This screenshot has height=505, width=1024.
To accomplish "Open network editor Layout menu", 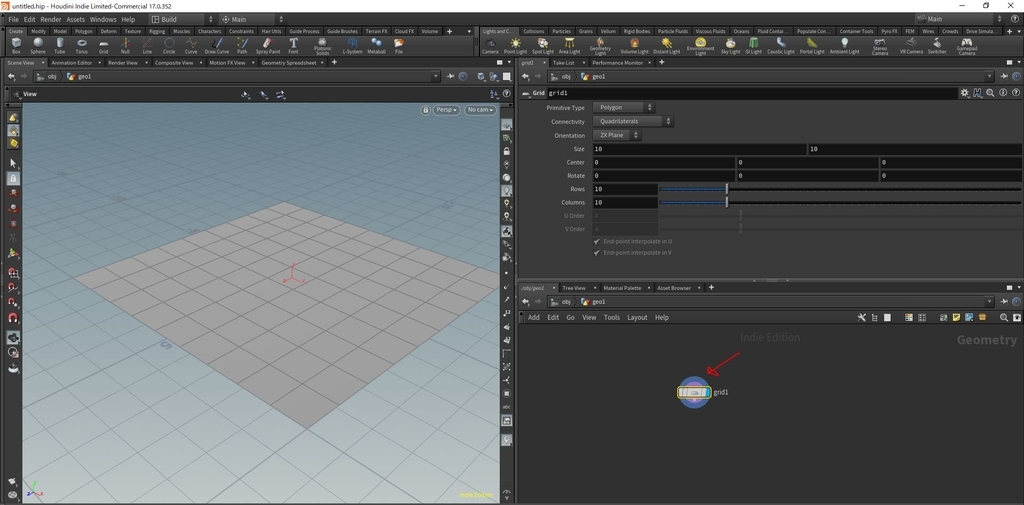I will pos(637,318).
